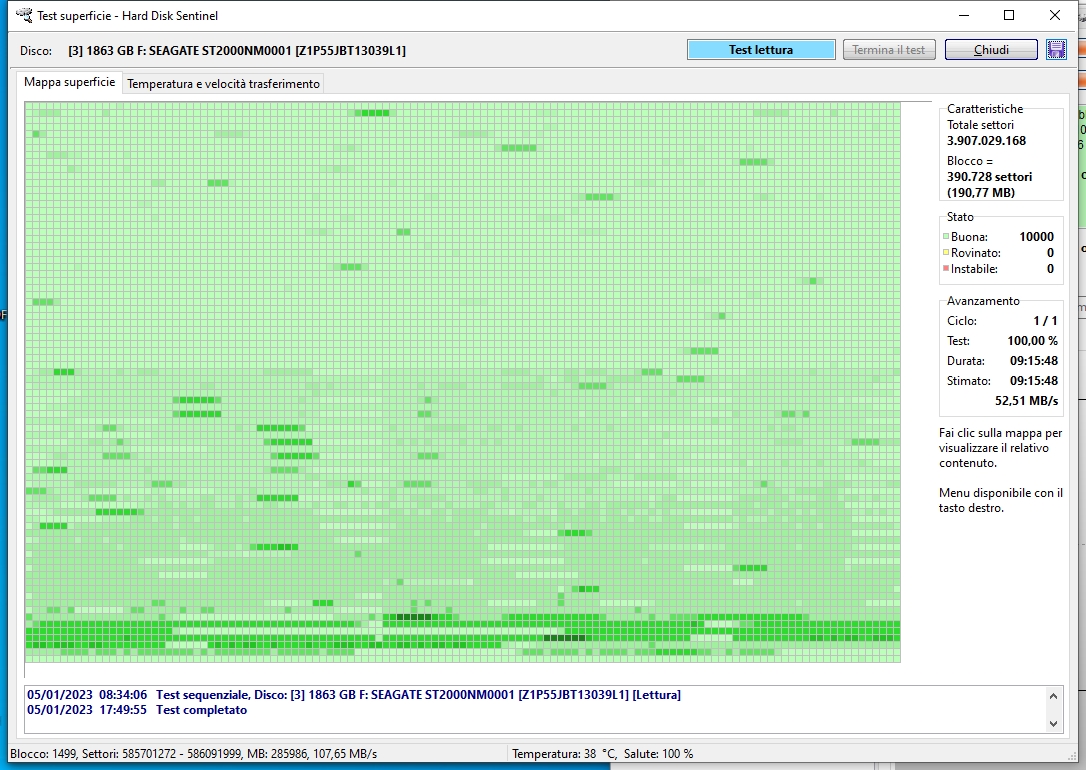Start the Test lettura button

pos(760,50)
